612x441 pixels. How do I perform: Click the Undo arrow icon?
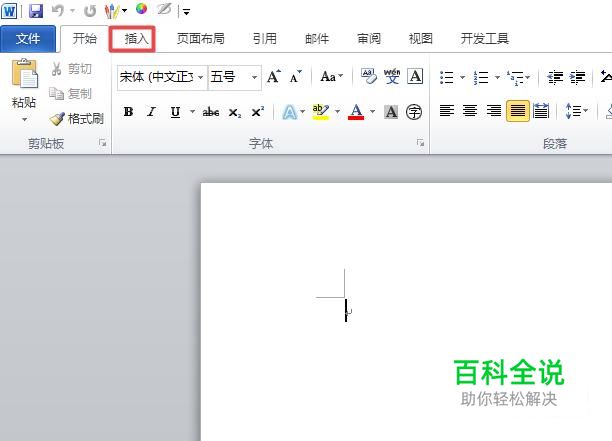point(58,11)
